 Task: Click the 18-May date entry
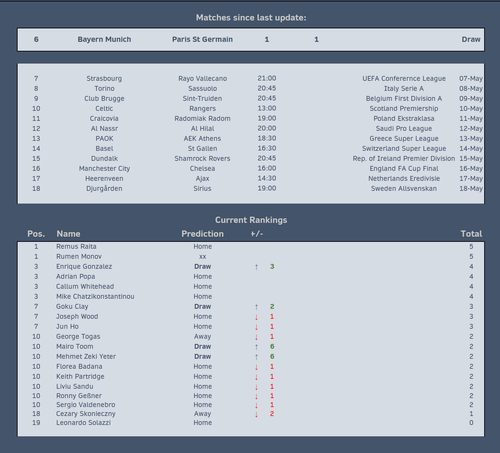[471, 189]
